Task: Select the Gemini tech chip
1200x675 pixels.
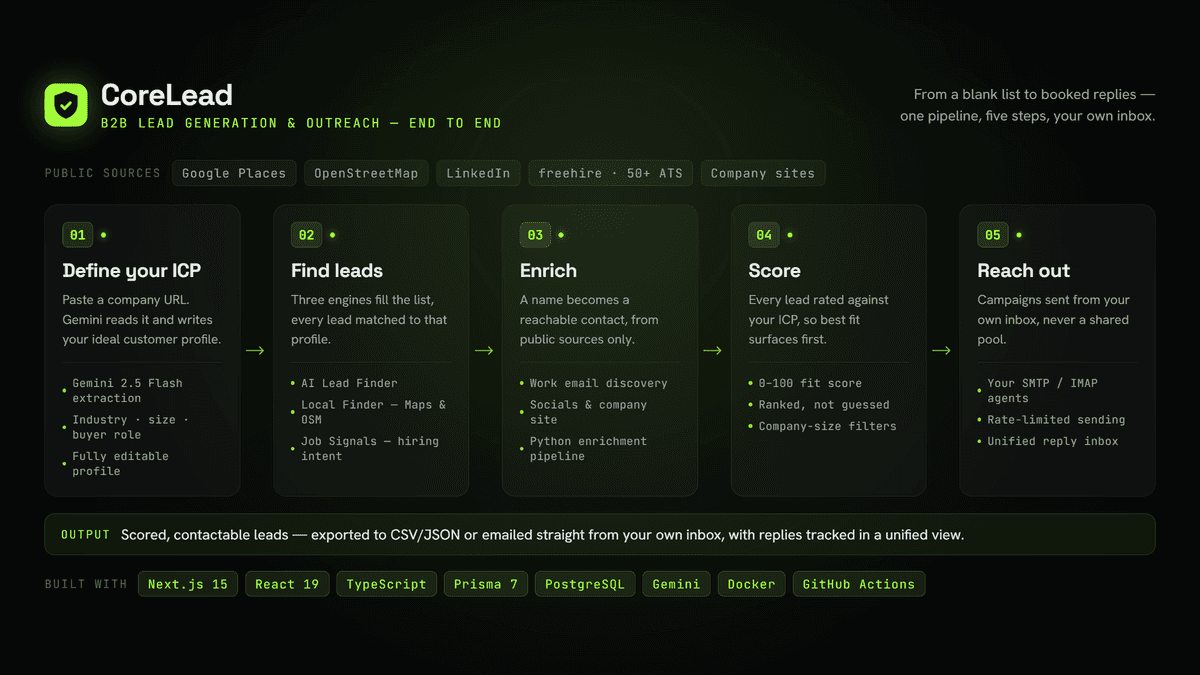Action: tap(677, 584)
